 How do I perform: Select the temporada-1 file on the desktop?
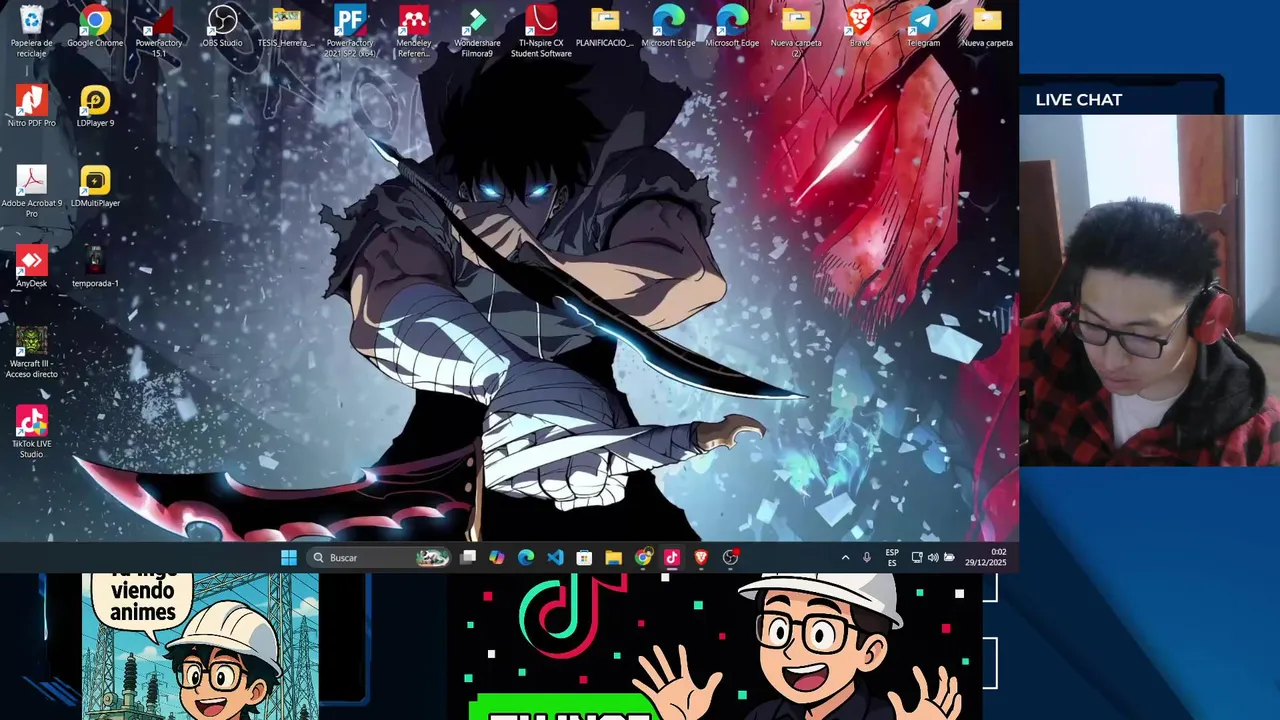pyautogui.click(x=95, y=266)
